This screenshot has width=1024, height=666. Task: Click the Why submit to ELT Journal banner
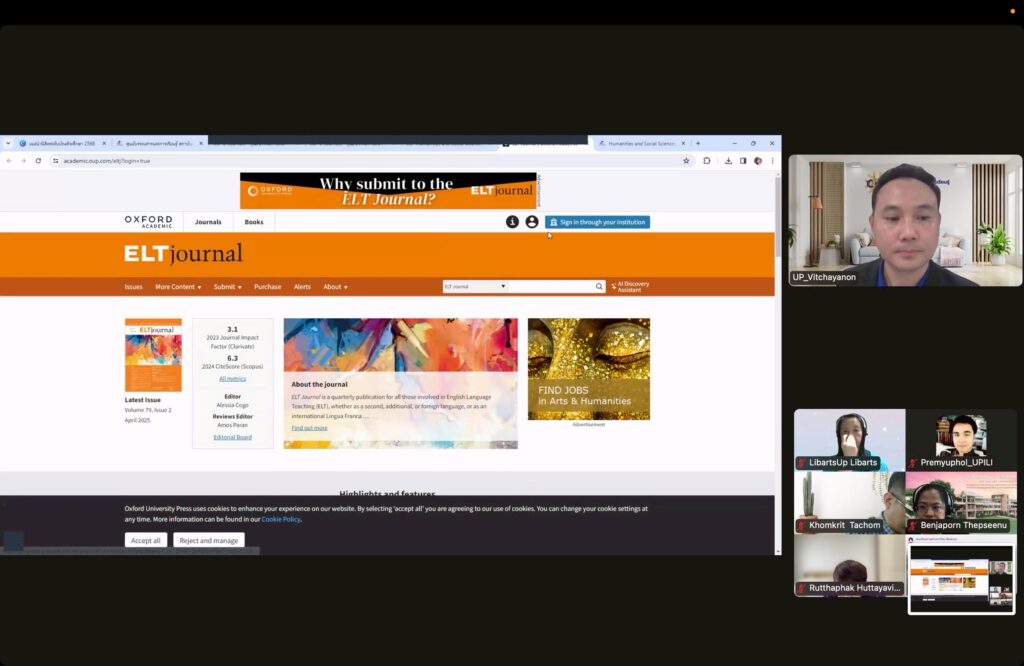point(388,191)
